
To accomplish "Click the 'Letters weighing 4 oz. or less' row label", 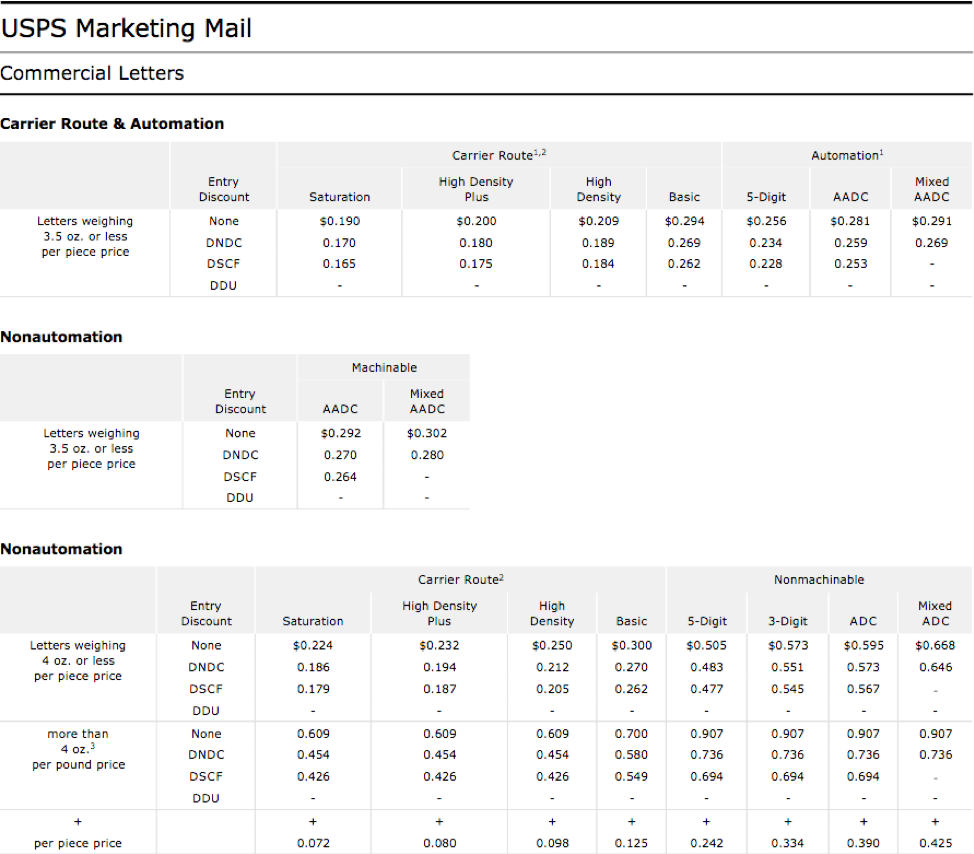I will click(x=78, y=661).
